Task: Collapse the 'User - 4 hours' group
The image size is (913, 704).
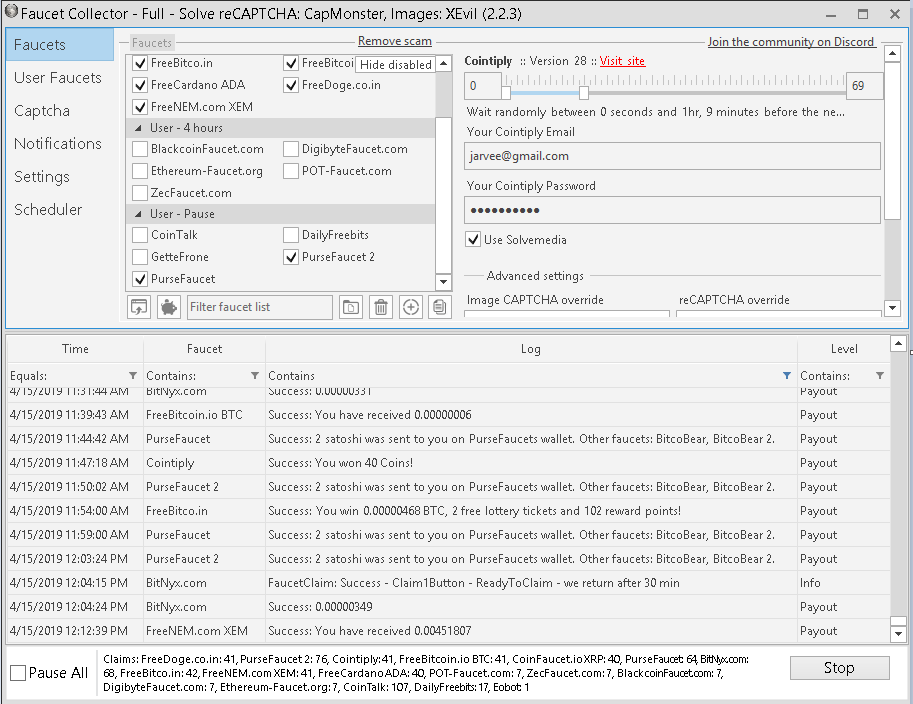Action: coord(138,128)
